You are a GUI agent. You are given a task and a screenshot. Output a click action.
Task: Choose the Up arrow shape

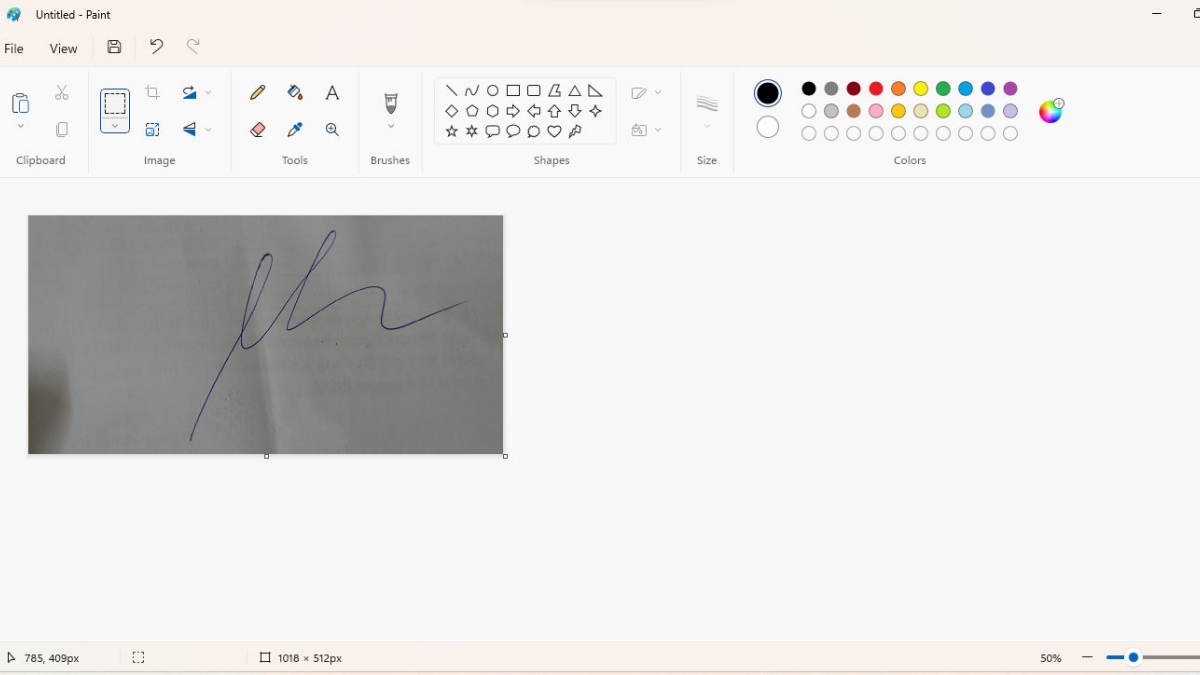[x=554, y=111]
